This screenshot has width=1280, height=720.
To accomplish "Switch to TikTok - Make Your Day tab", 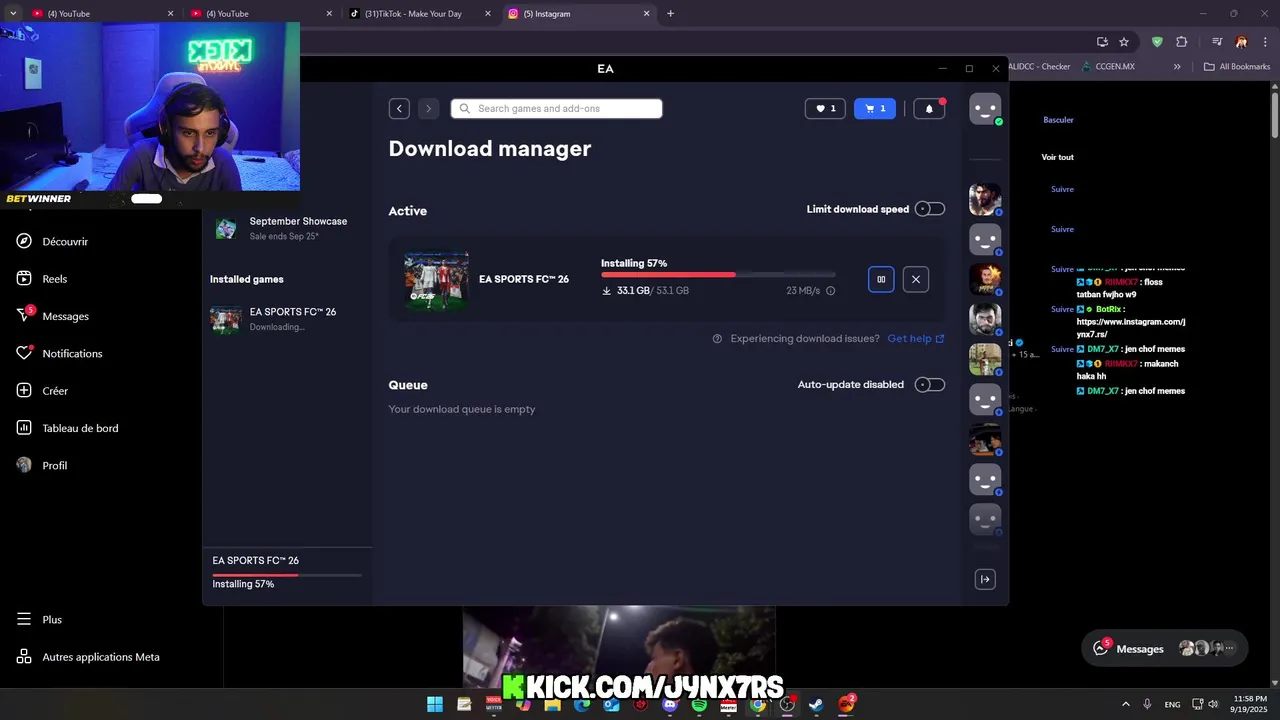I will pyautogui.click(x=420, y=14).
